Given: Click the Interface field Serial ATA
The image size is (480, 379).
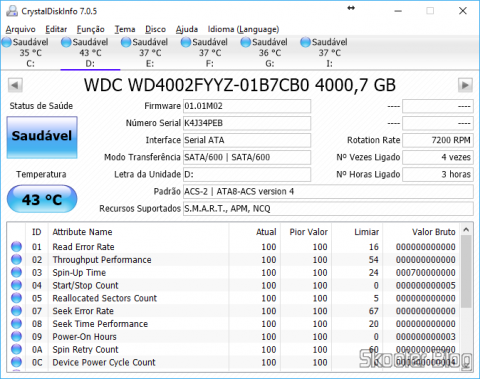Looking at the screenshot, I should tap(247, 140).
